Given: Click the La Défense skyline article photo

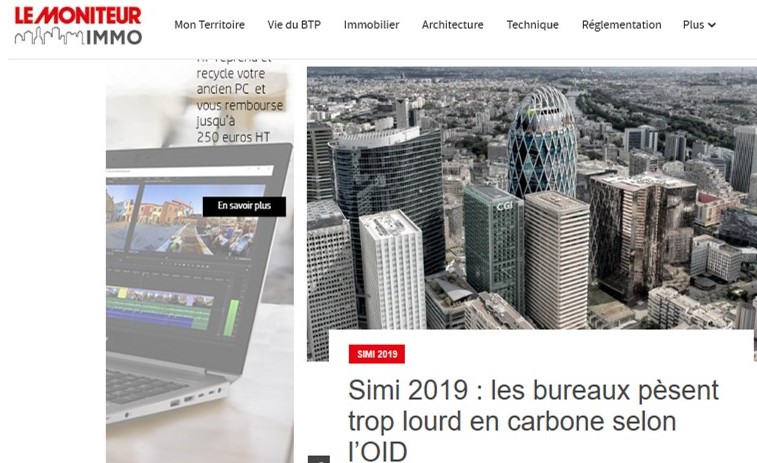Looking at the screenshot, I should pos(532,198).
